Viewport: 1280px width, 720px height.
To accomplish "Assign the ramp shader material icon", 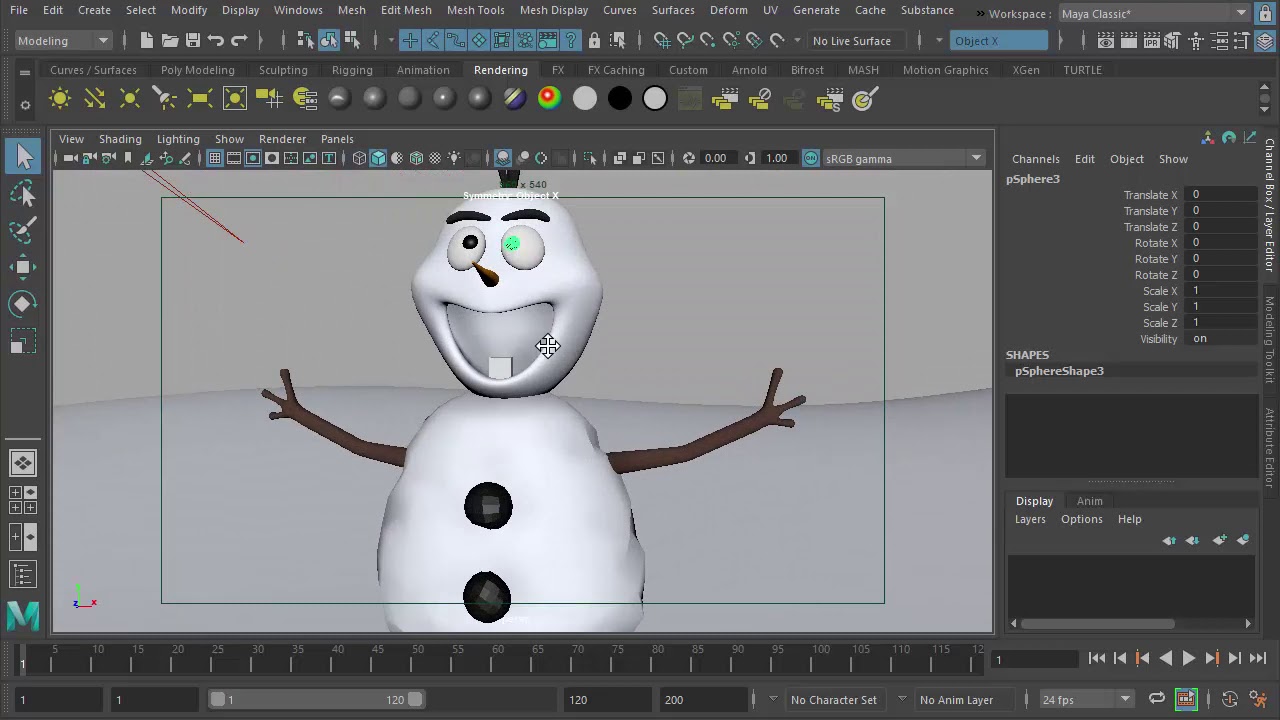I will tap(549, 98).
